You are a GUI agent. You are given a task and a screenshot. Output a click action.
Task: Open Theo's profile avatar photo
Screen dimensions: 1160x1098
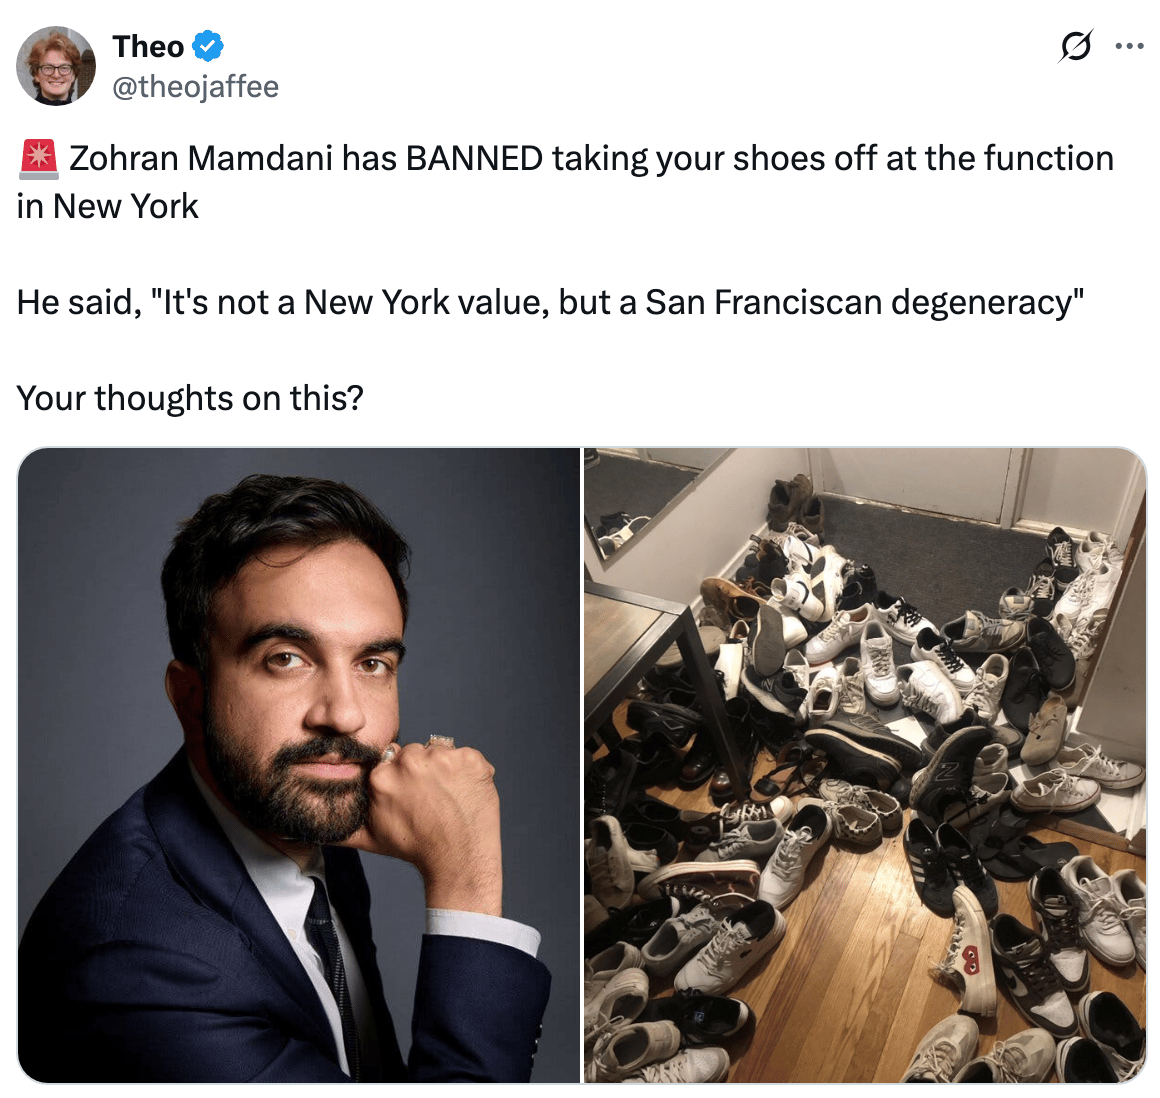click(x=55, y=66)
